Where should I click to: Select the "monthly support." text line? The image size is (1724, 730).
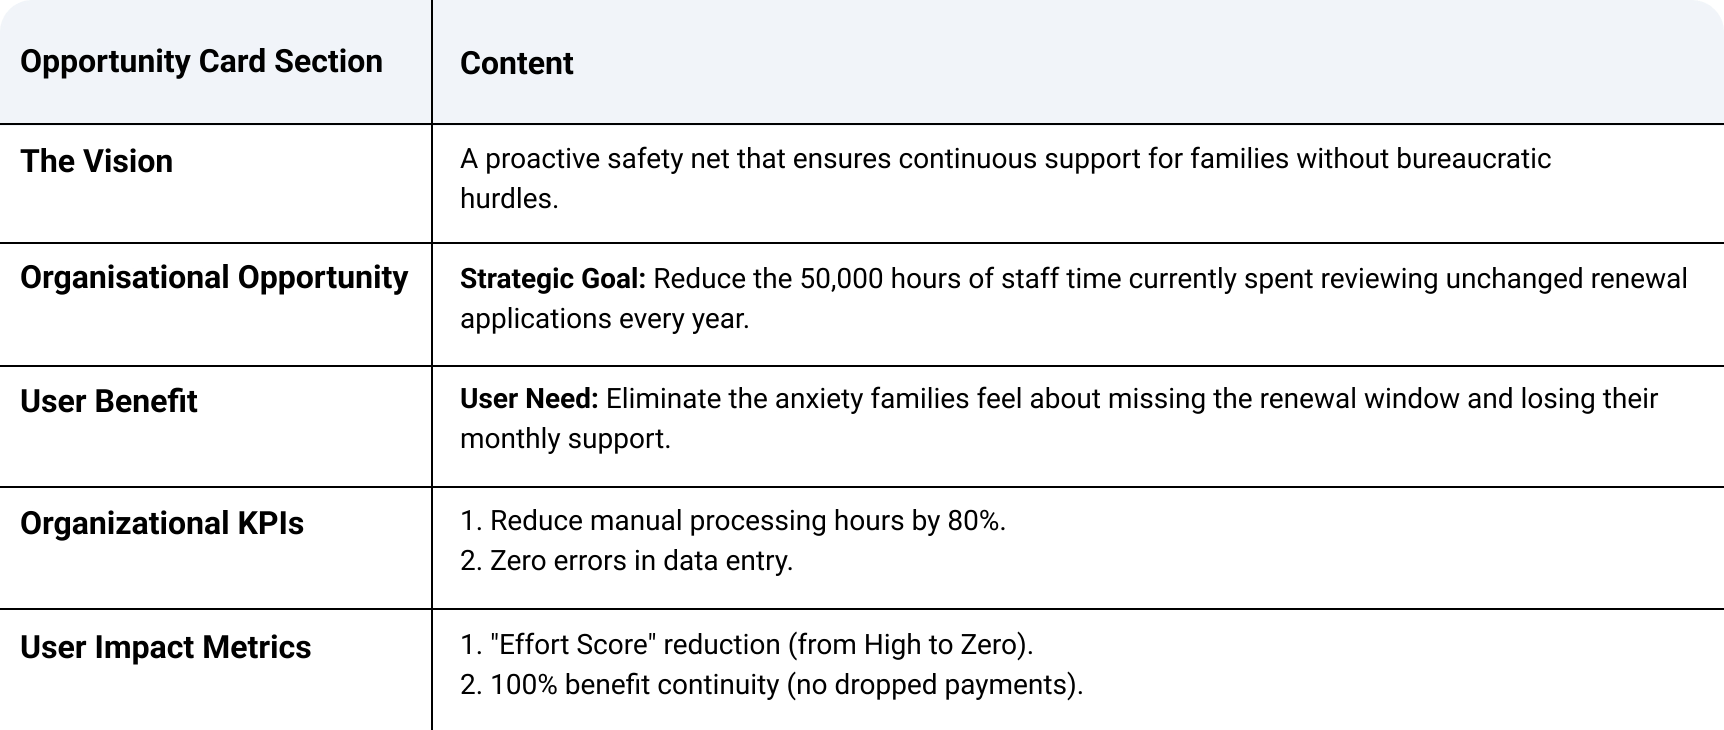click(x=565, y=439)
